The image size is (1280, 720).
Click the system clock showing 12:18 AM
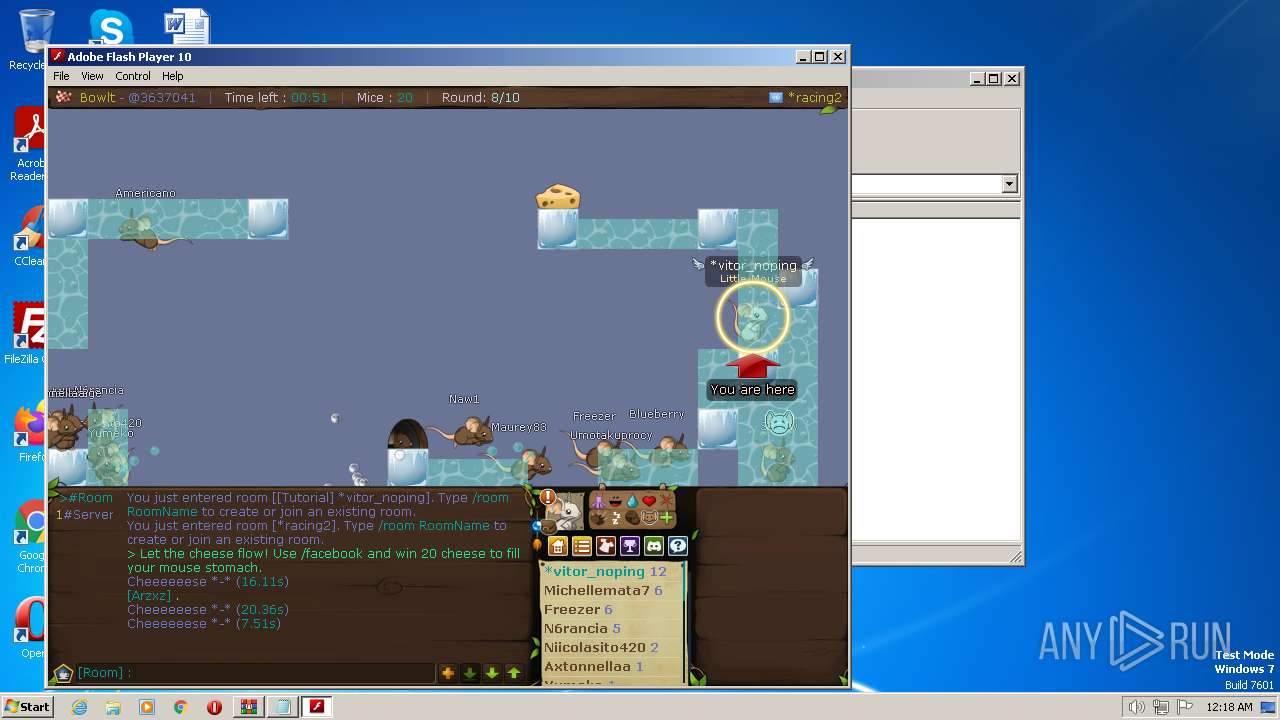(x=1229, y=707)
